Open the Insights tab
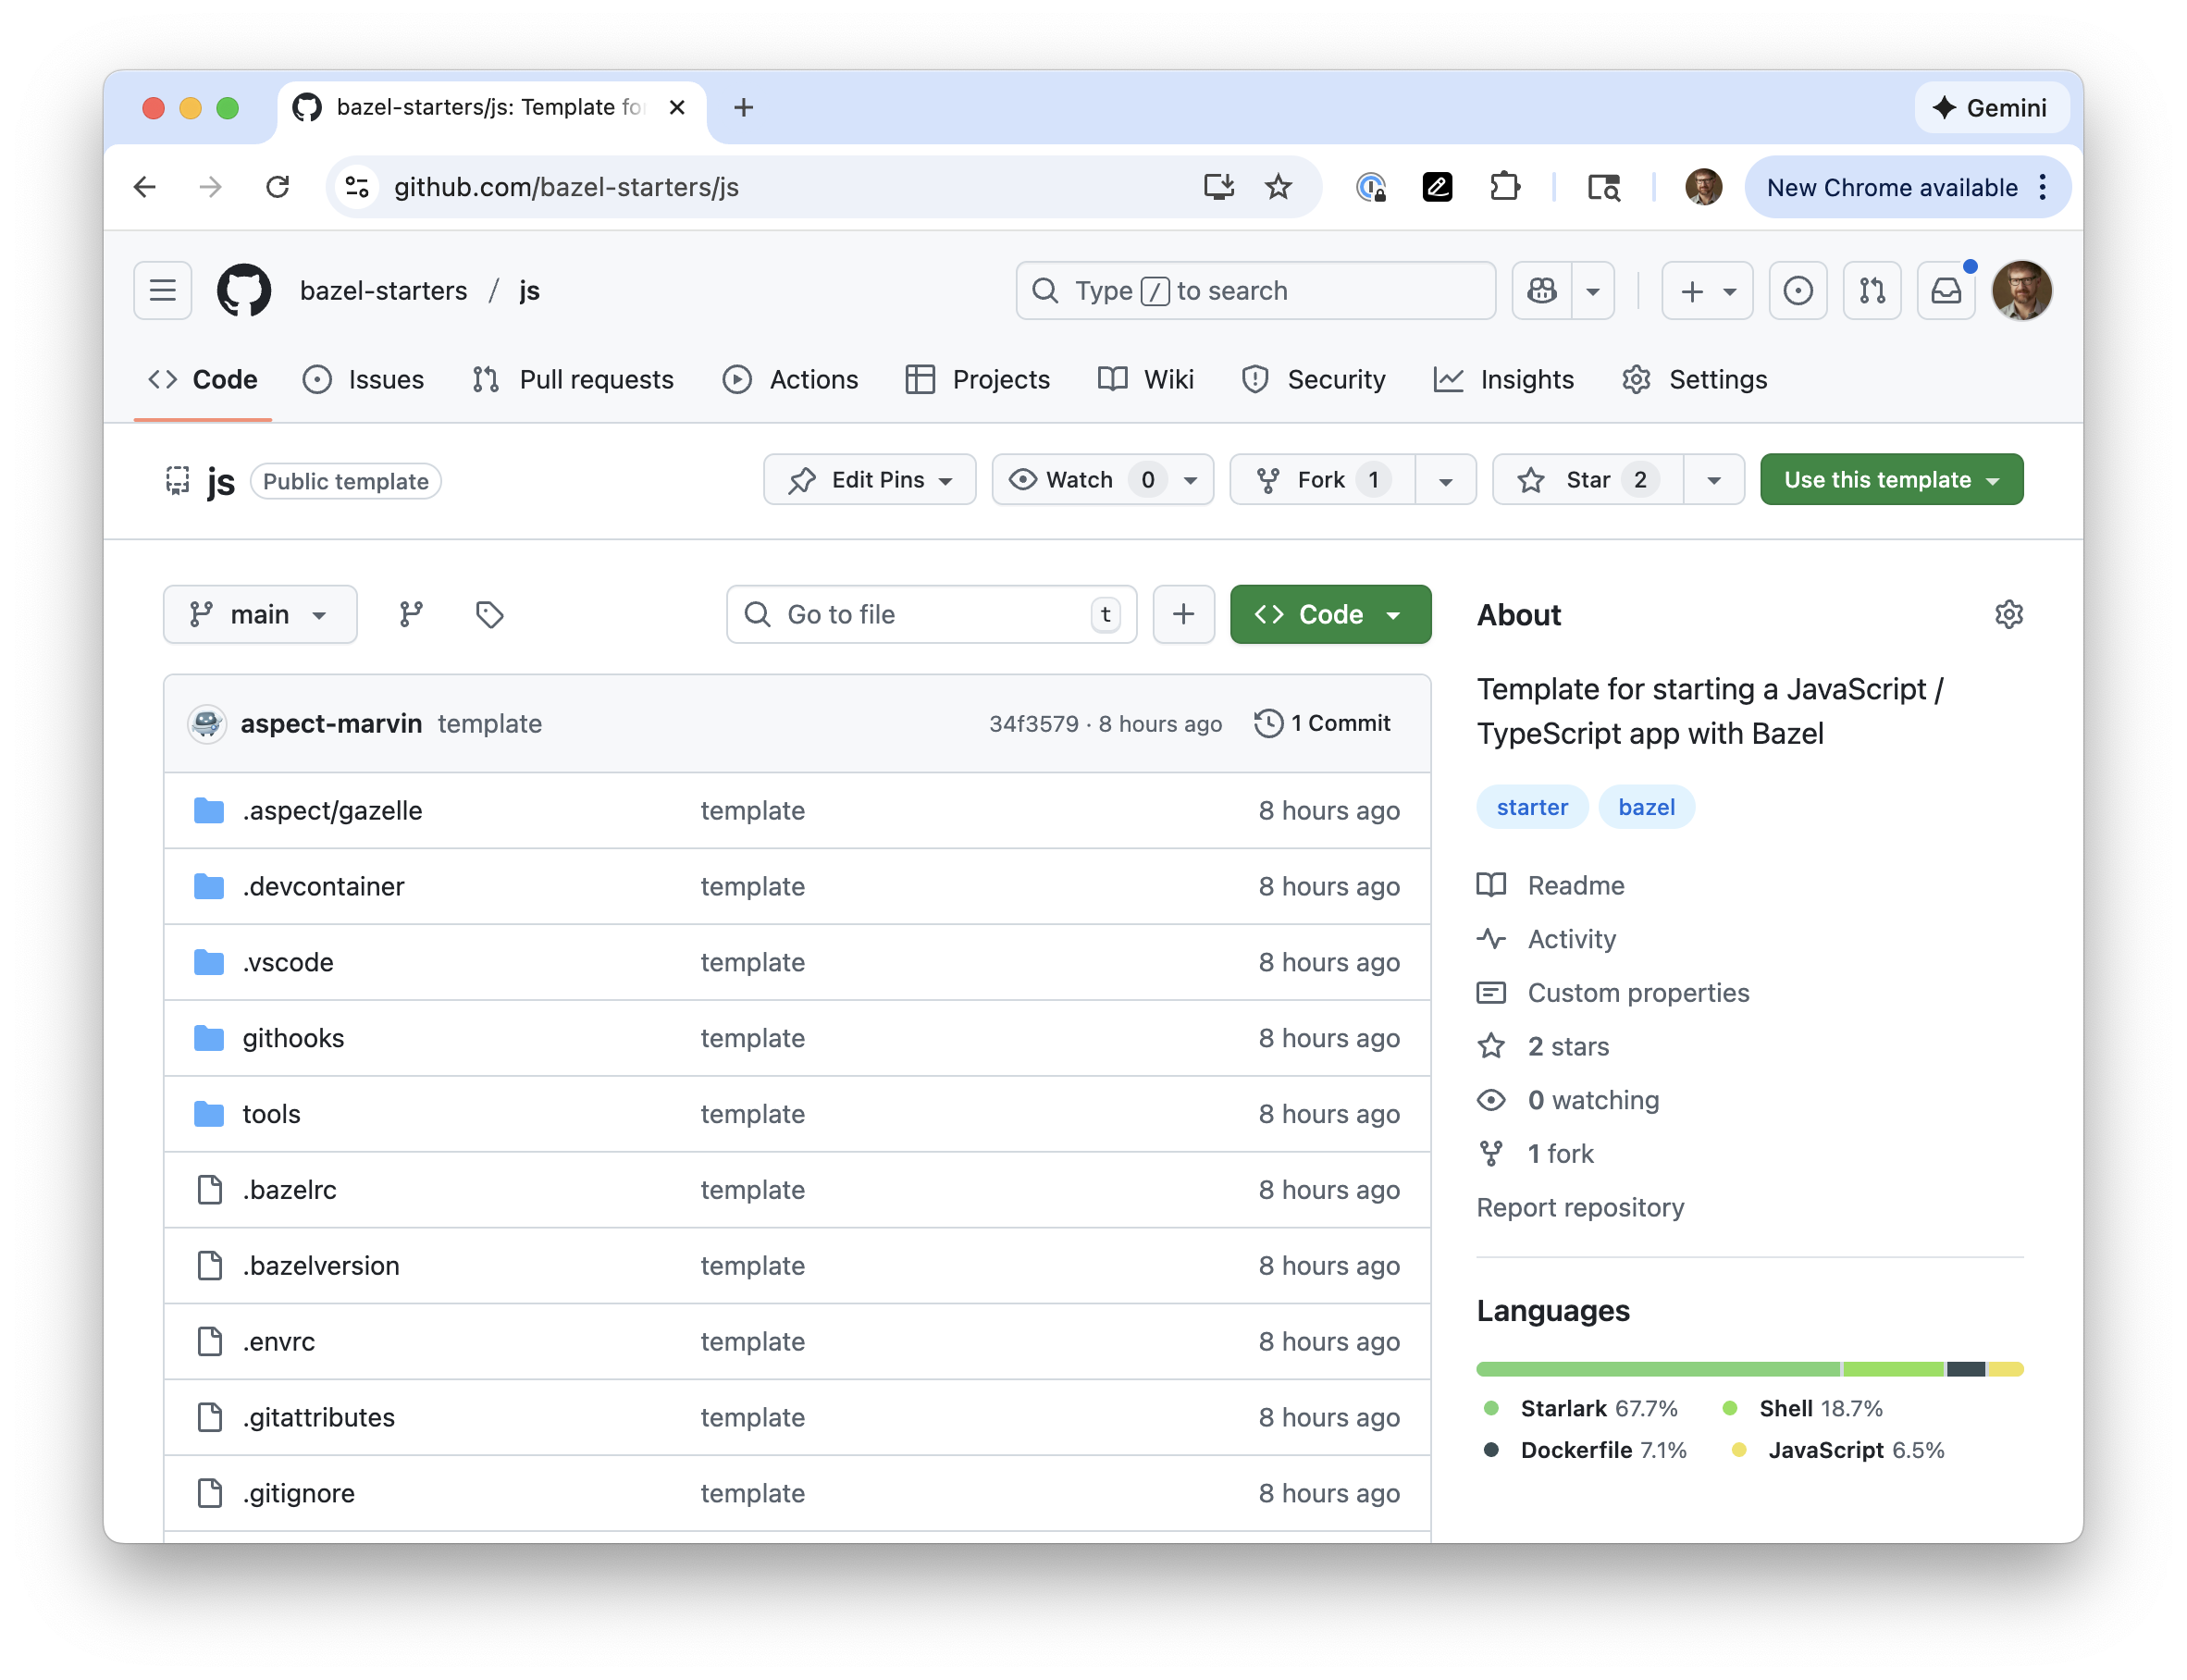The width and height of the screenshot is (2187, 1680). pos(1503,380)
